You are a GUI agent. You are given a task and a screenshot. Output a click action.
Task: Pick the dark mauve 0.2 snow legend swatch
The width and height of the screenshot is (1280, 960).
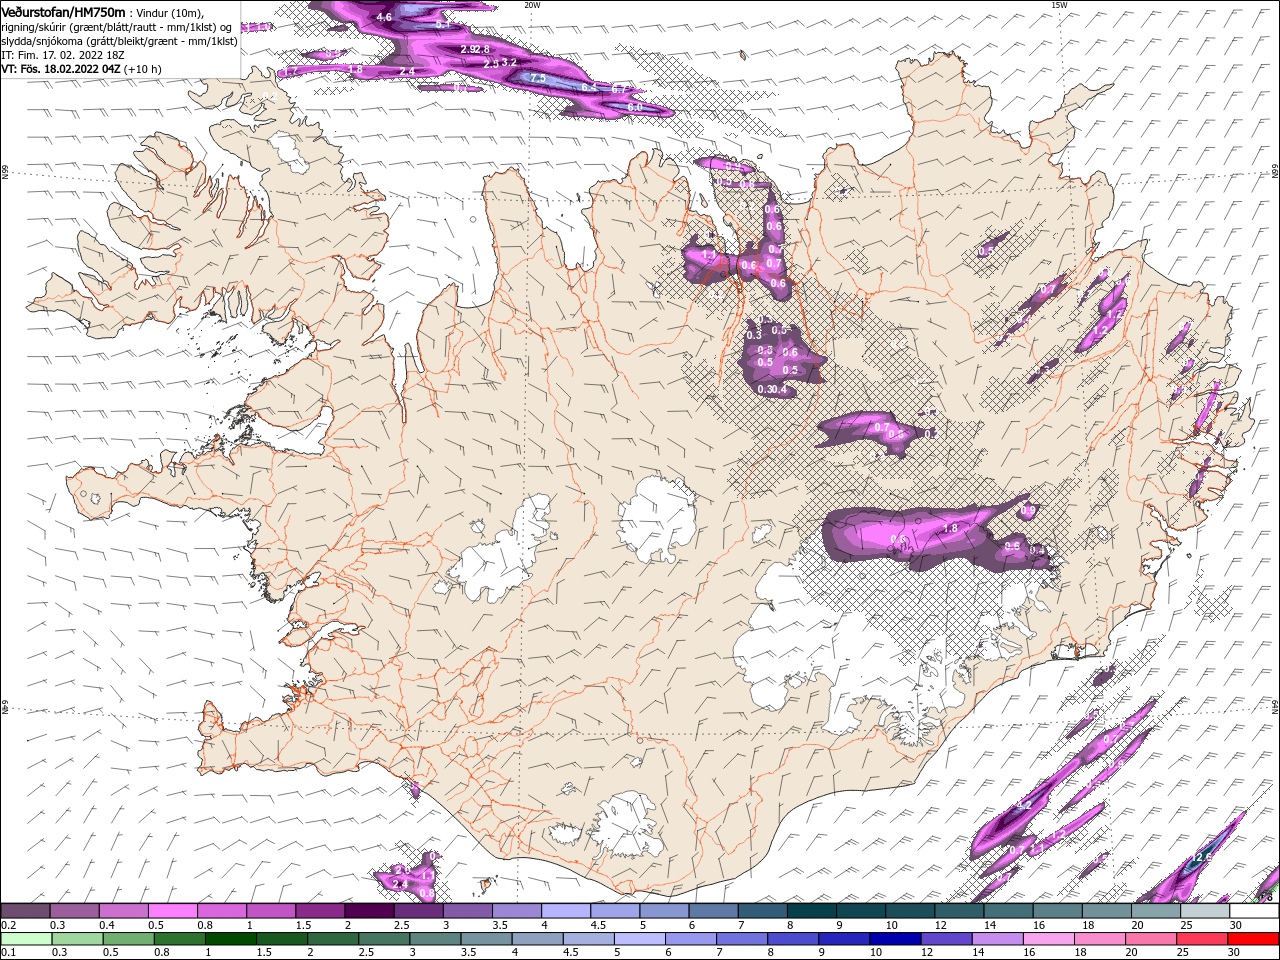(25, 911)
